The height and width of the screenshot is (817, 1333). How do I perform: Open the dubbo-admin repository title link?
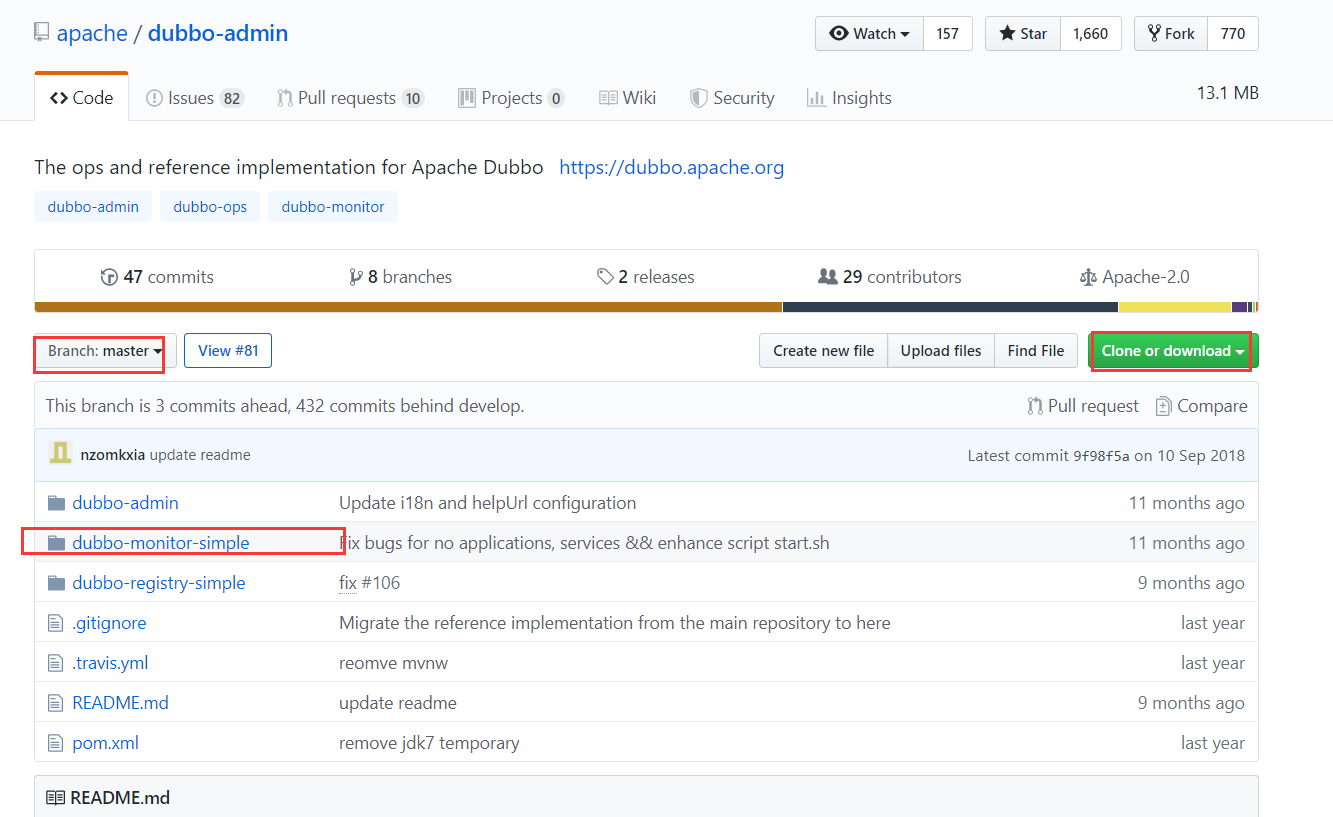[x=218, y=33]
